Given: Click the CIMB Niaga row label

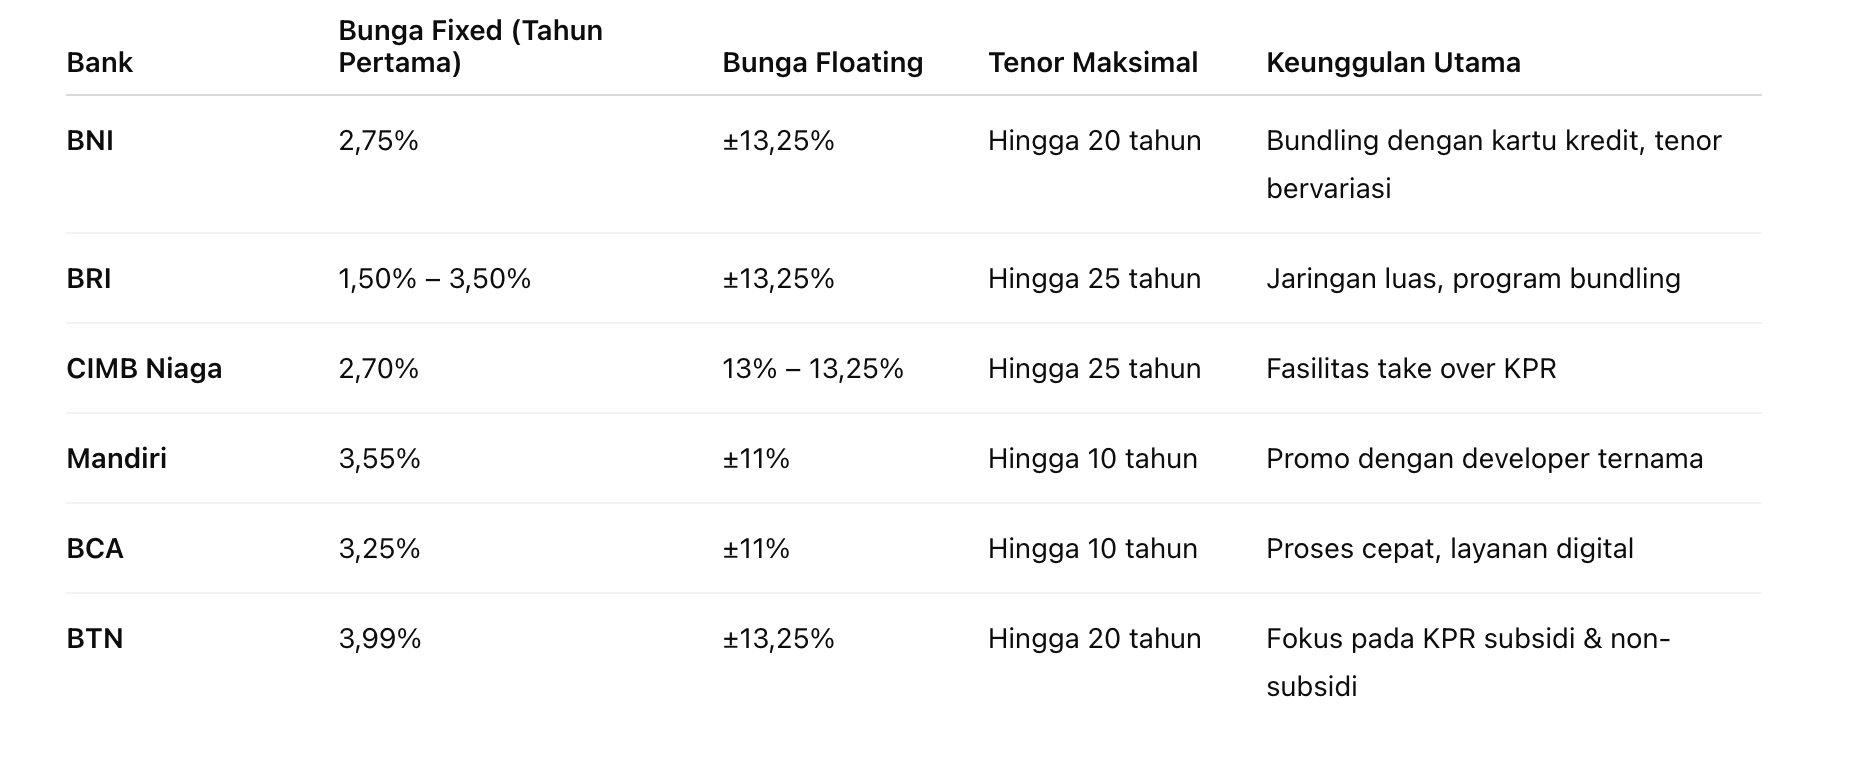Looking at the screenshot, I should point(144,369).
